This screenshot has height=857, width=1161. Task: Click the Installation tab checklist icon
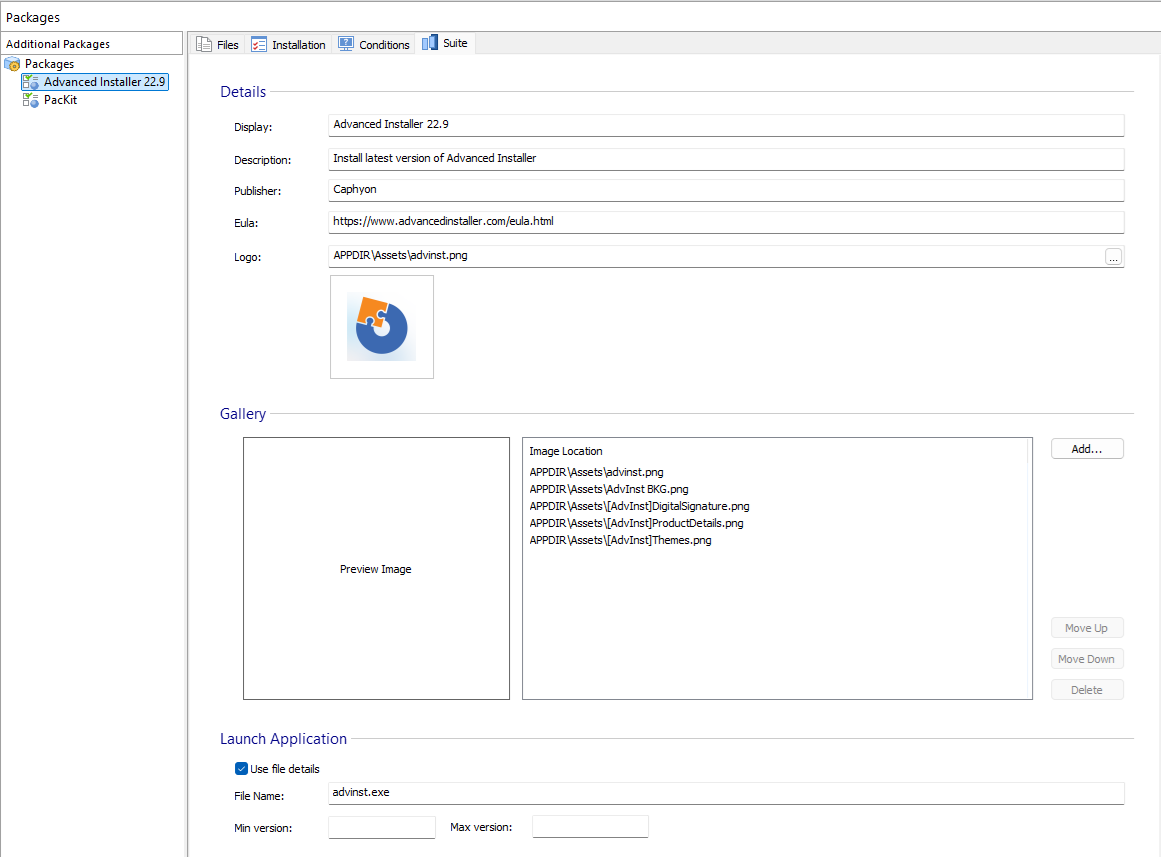pos(258,44)
